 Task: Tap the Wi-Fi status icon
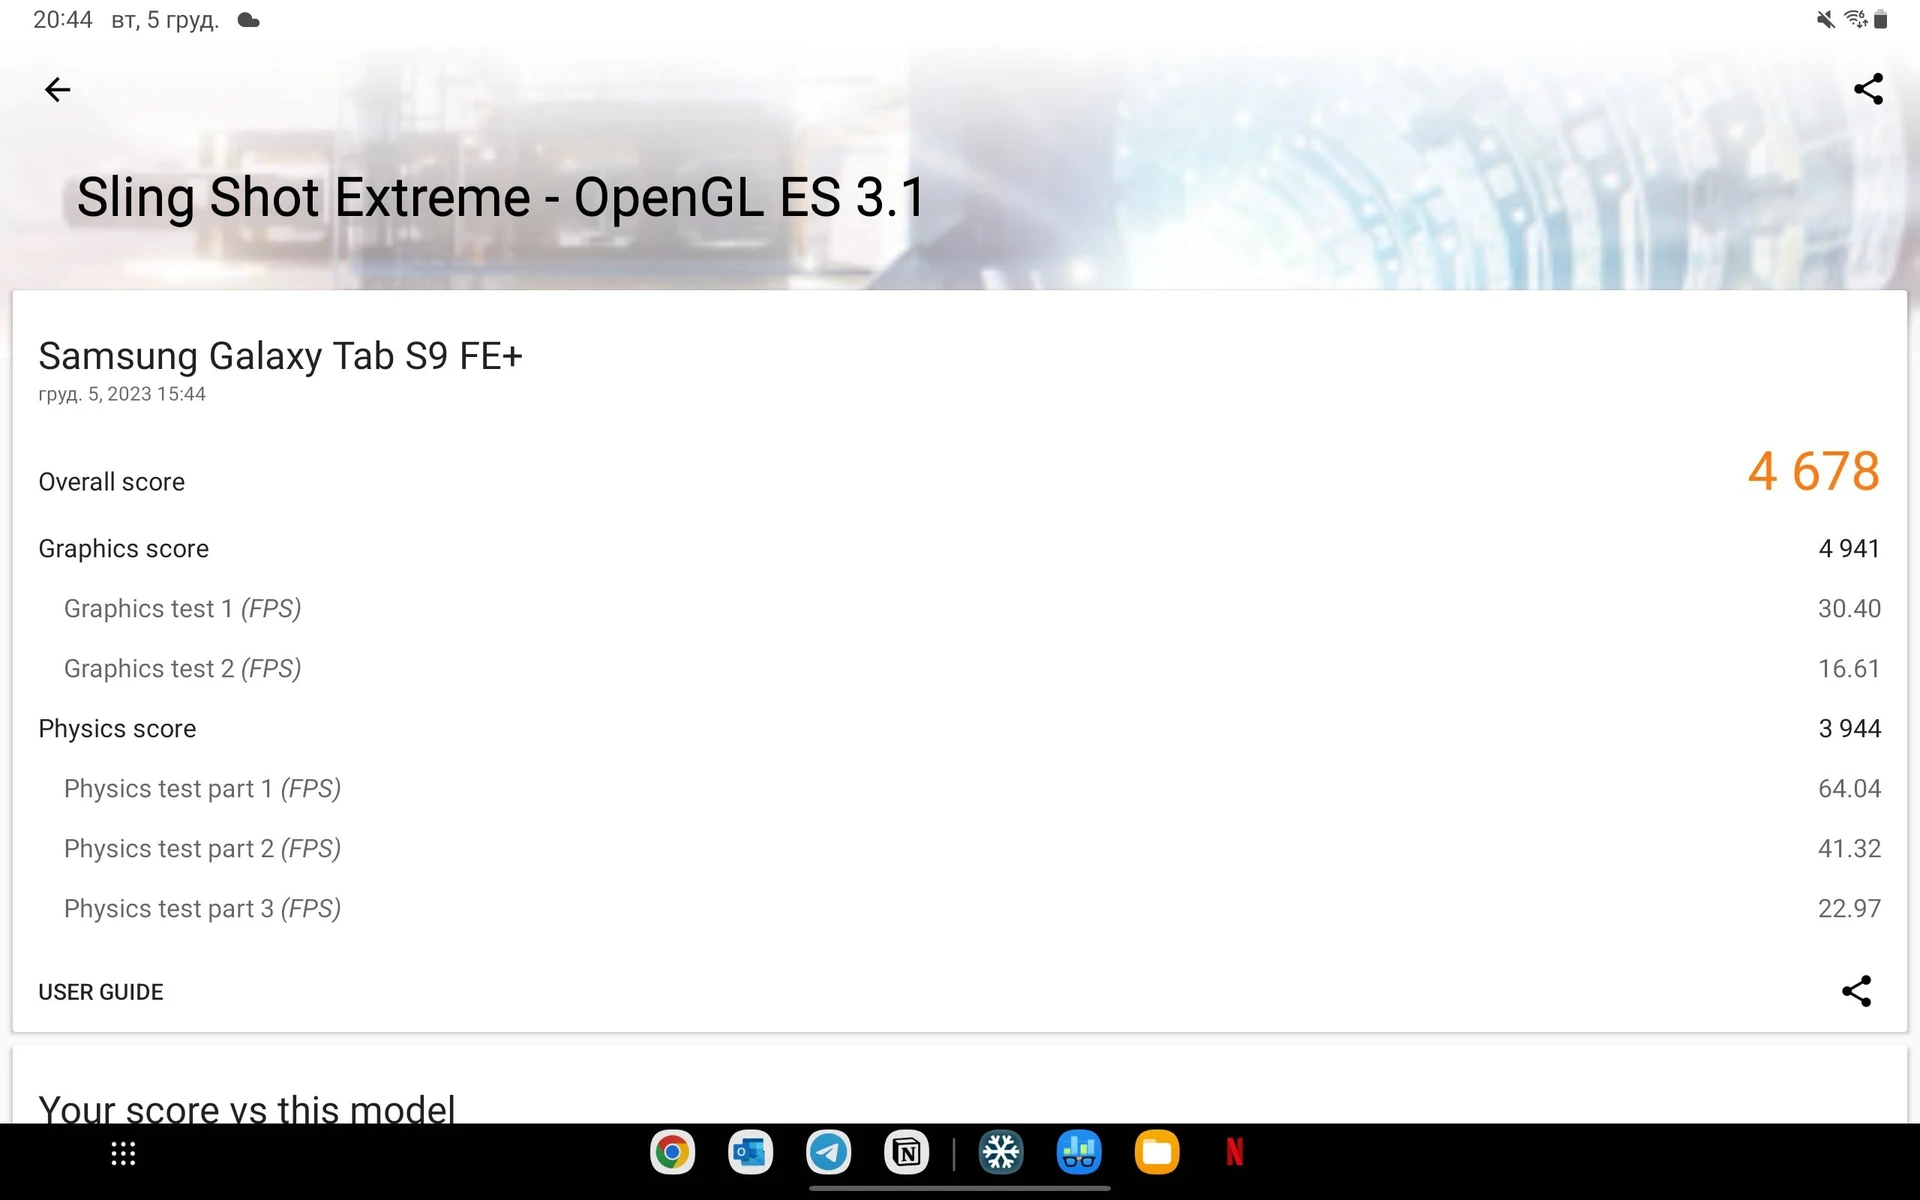coord(1855,19)
